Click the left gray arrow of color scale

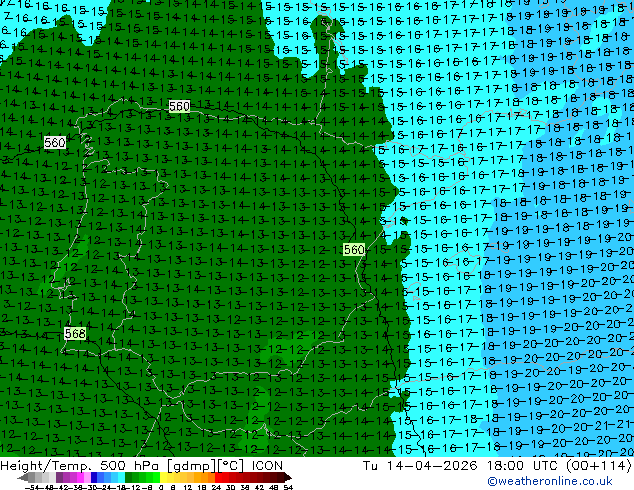[x=23, y=477]
